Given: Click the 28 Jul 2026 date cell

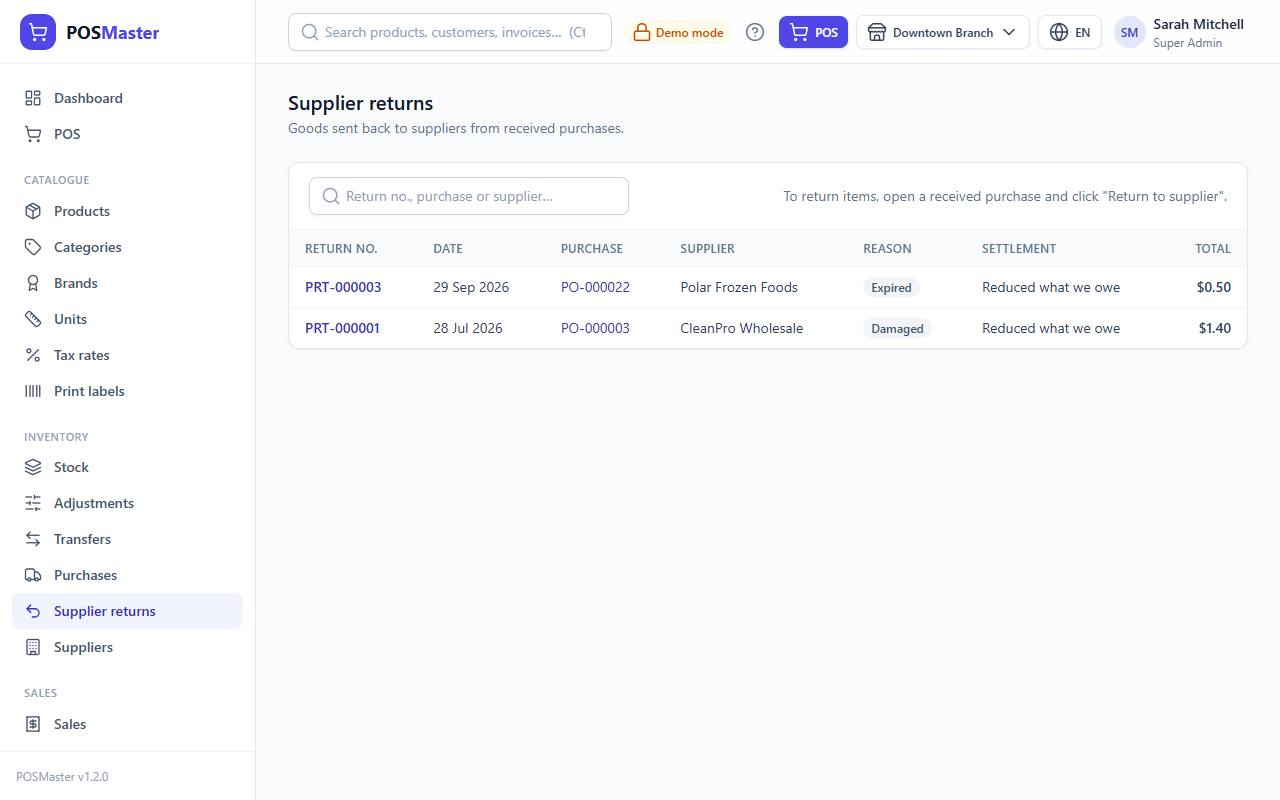Looking at the screenshot, I should point(468,328).
